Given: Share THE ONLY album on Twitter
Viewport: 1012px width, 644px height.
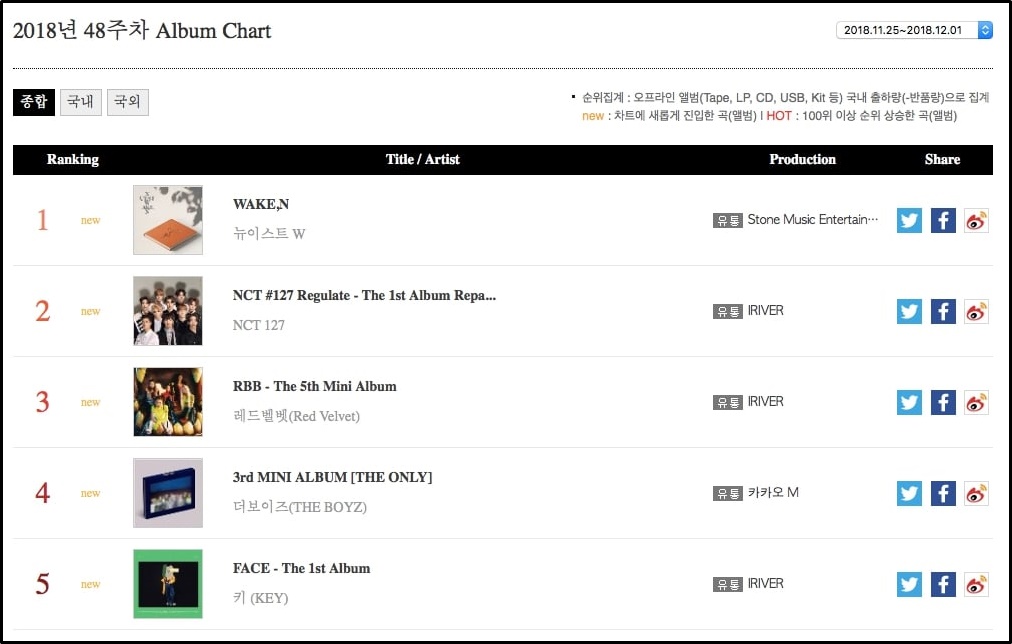Looking at the screenshot, I should 909,493.
